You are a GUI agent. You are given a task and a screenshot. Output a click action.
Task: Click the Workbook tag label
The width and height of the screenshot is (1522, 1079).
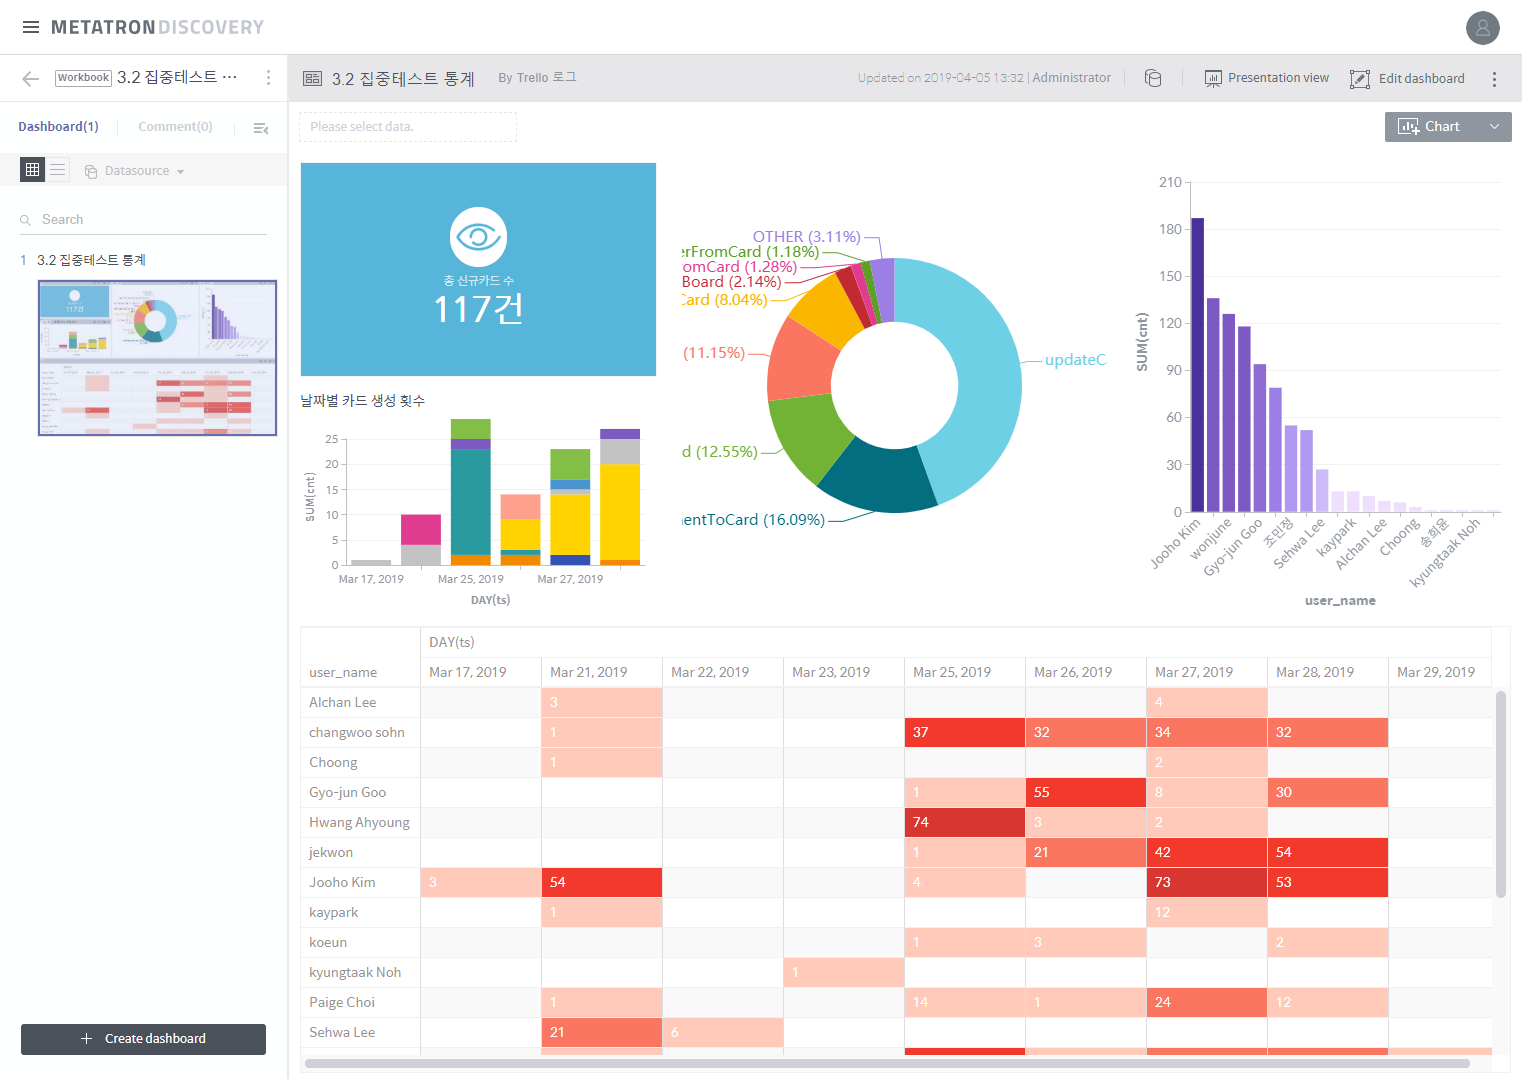pos(83,78)
